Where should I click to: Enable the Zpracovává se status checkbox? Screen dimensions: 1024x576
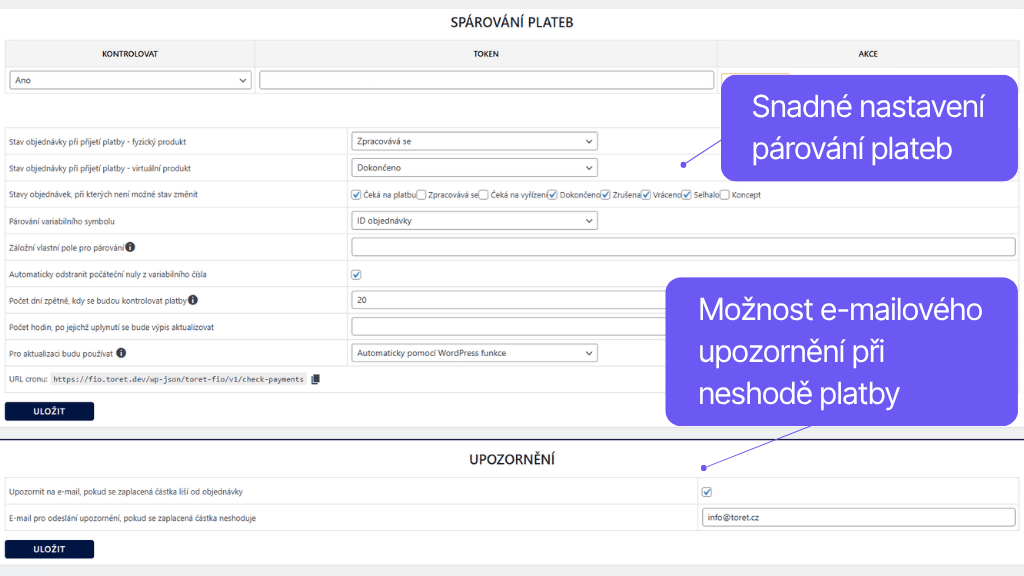[421, 195]
